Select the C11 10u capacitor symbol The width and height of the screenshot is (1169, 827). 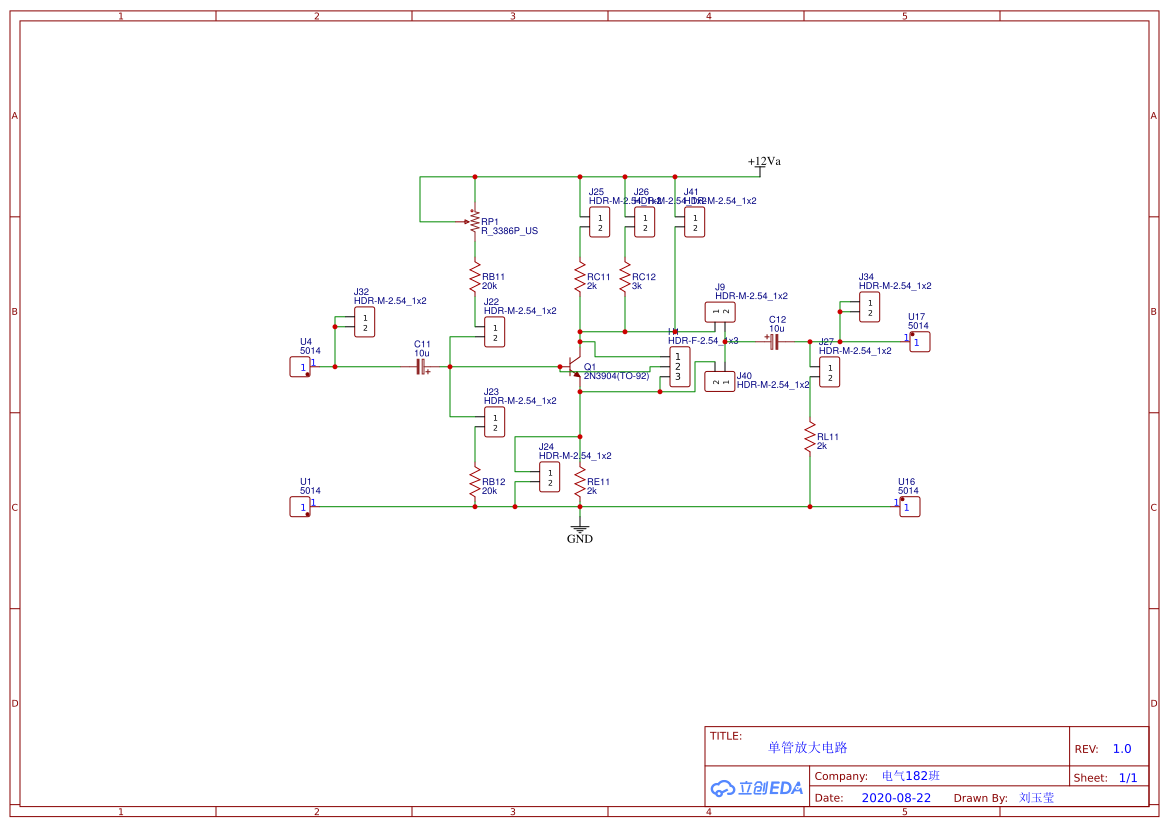422,367
